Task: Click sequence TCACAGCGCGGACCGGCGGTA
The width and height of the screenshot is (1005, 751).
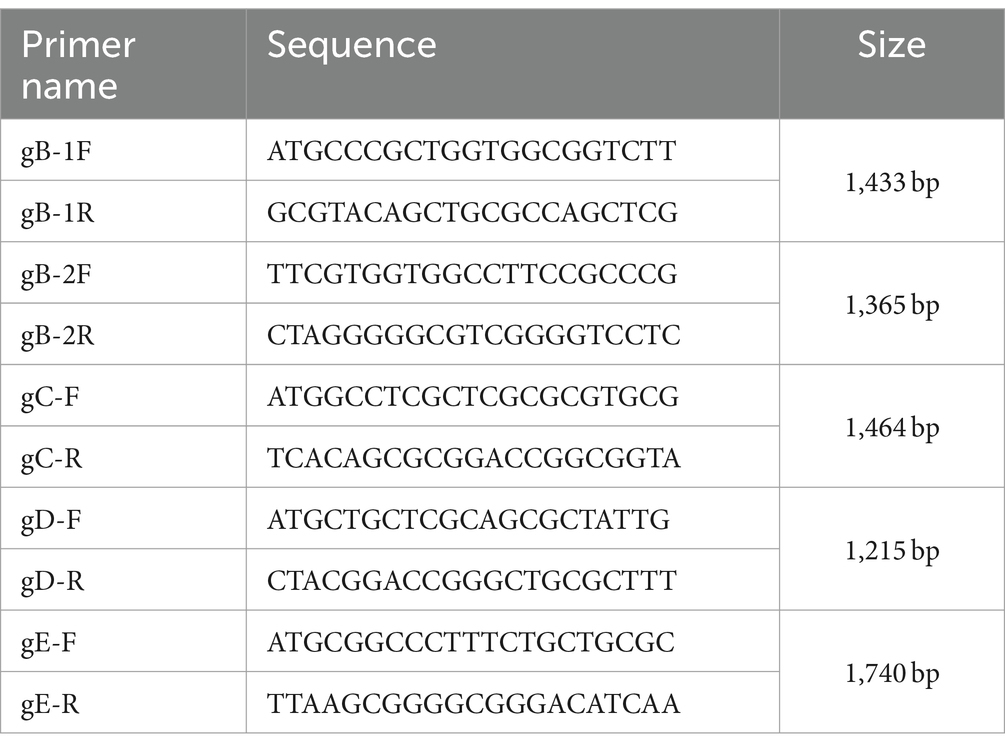Action: click(474, 458)
